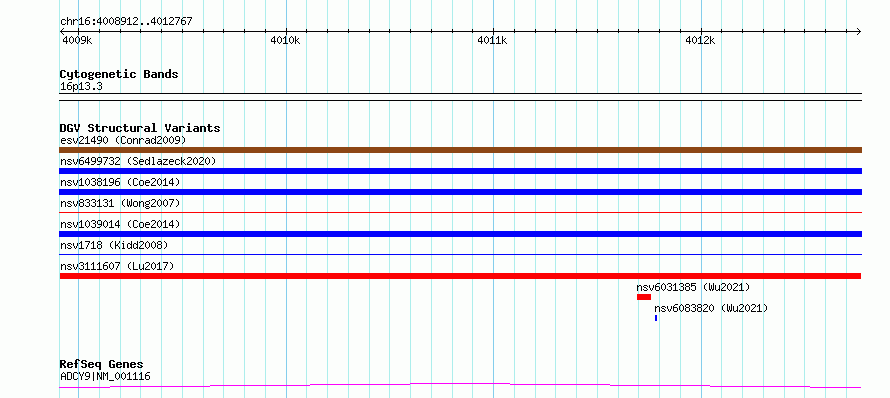The height and width of the screenshot is (398, 890).
Task: Select the nsv1718 thin blue line
Action: coord(460,254)
